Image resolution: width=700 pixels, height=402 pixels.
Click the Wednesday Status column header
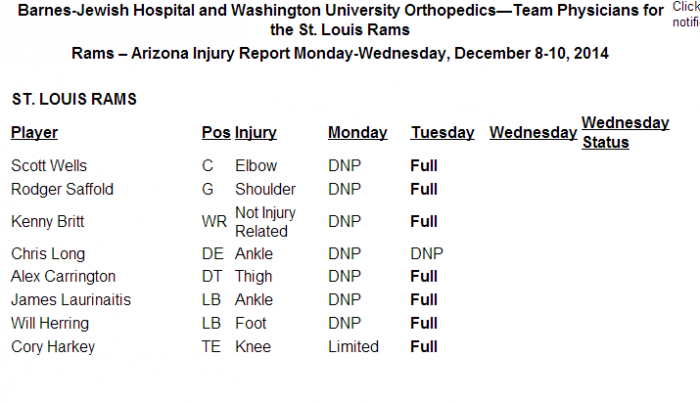pos(625,132)
